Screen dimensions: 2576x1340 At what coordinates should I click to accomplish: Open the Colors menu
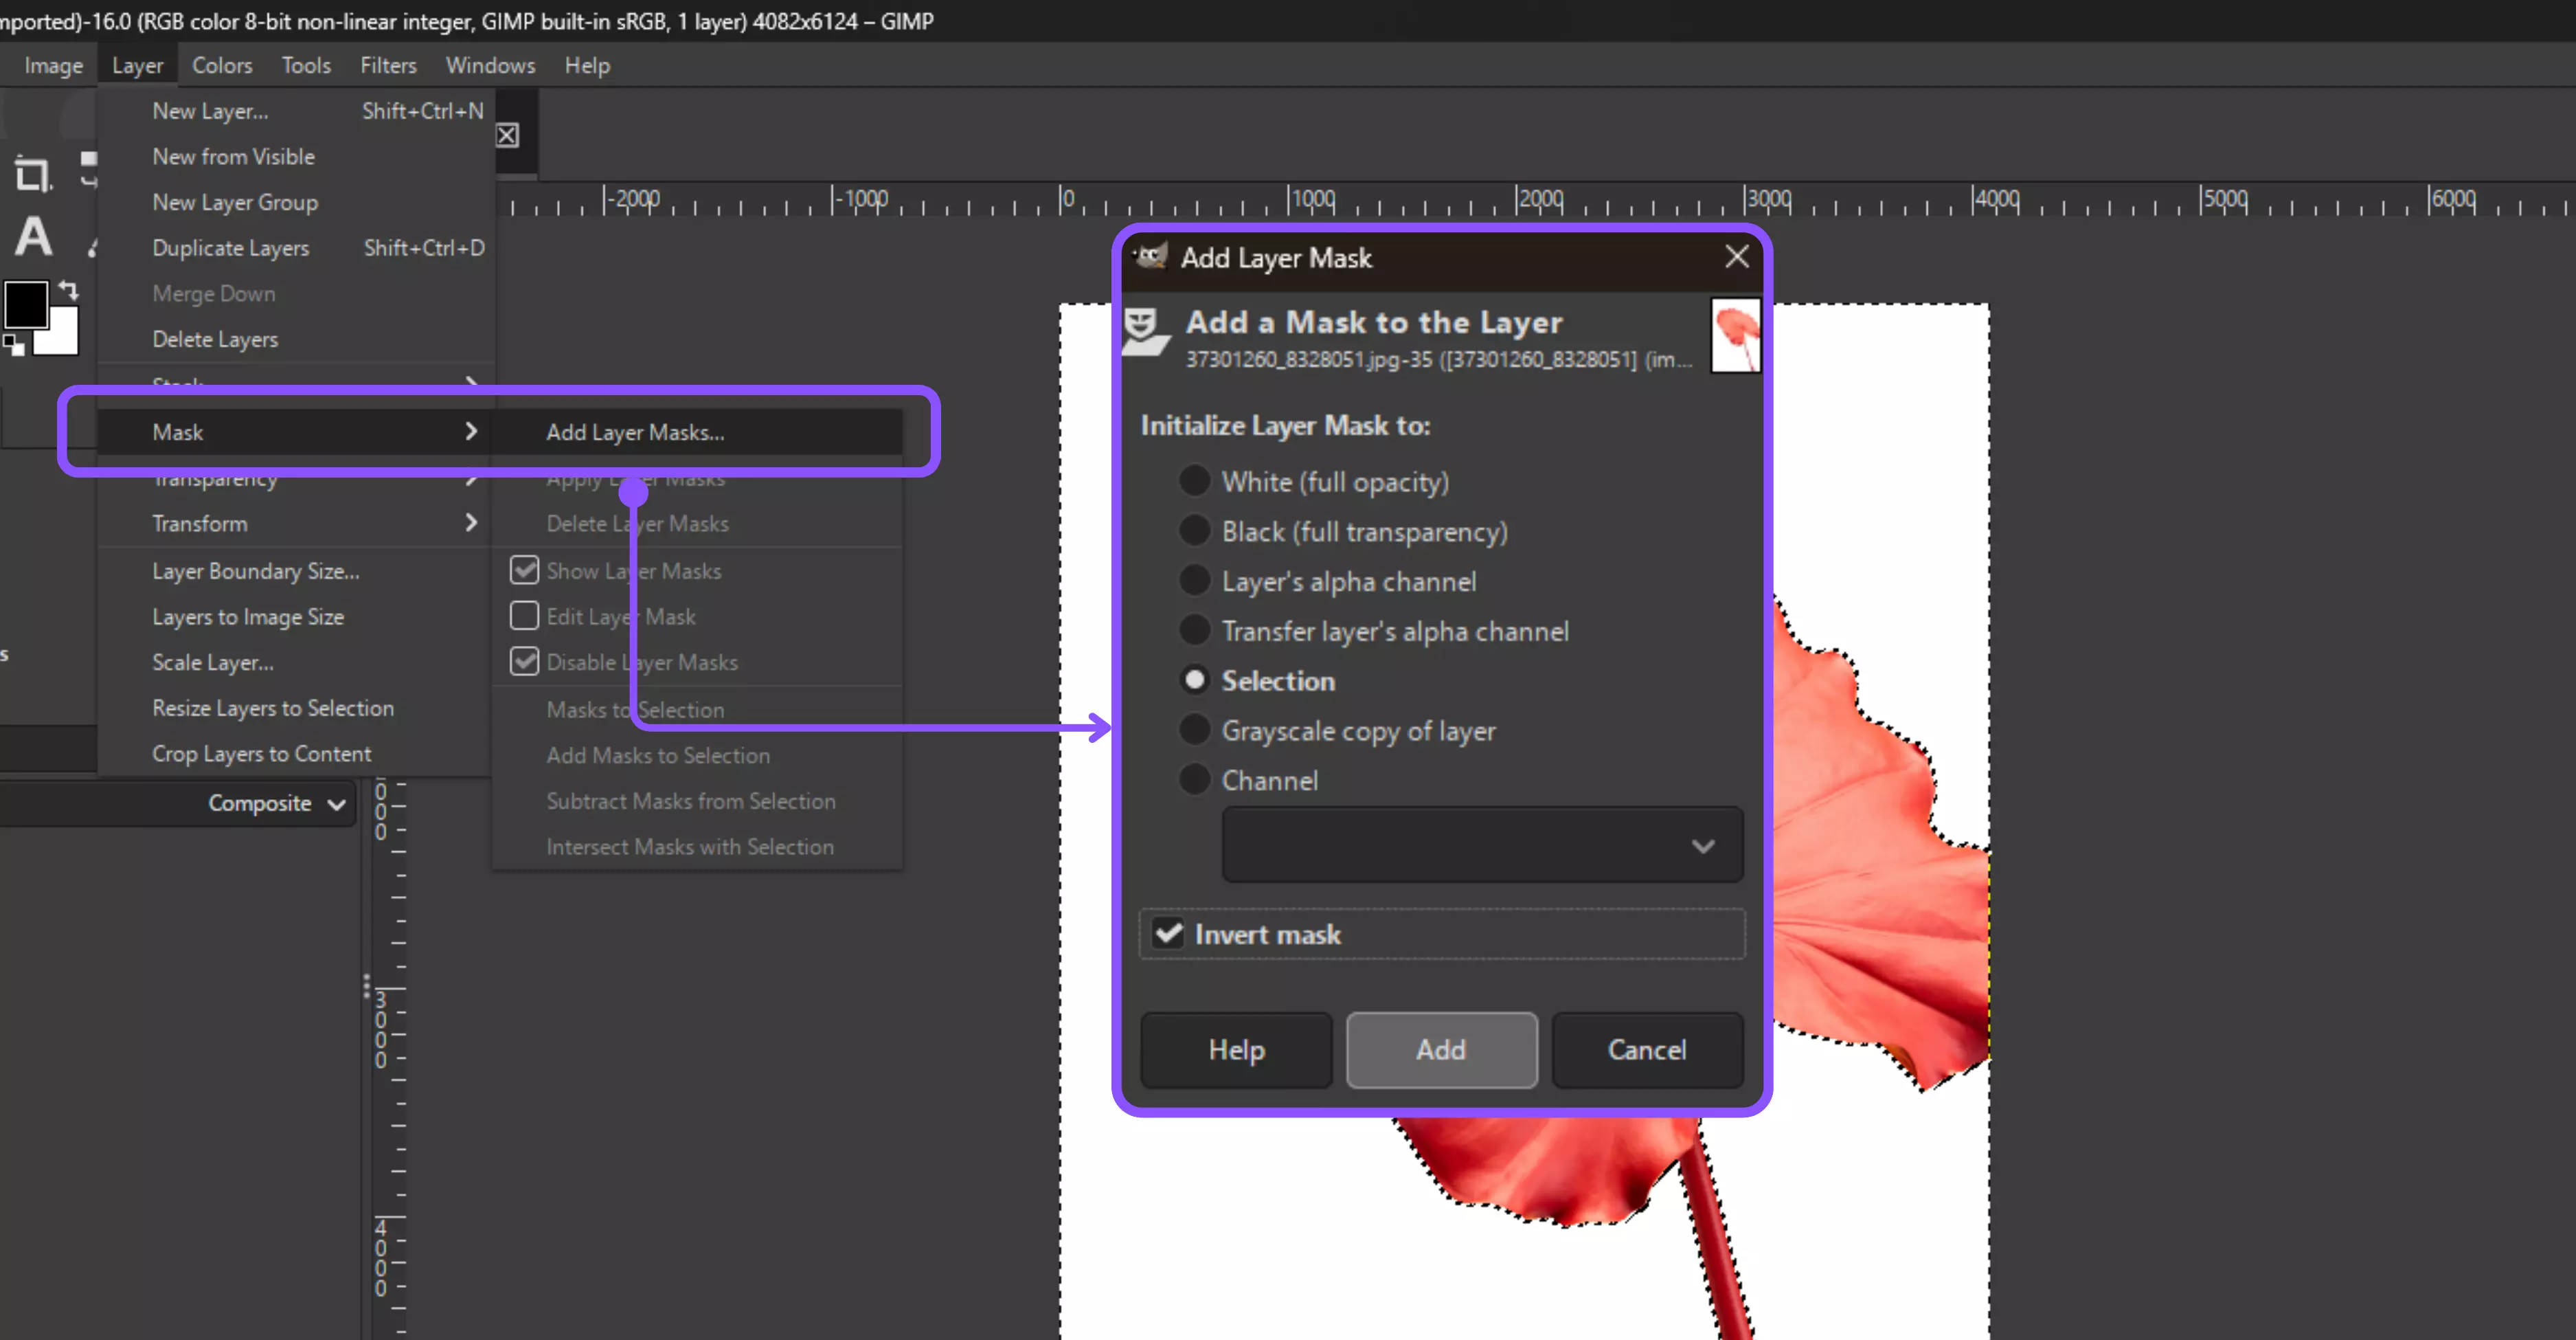coord(222,65)
